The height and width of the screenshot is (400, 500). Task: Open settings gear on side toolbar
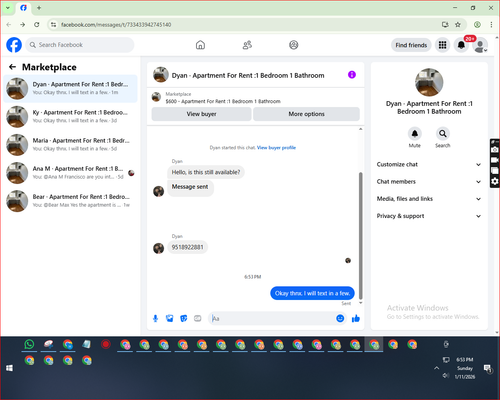point(495,181)
